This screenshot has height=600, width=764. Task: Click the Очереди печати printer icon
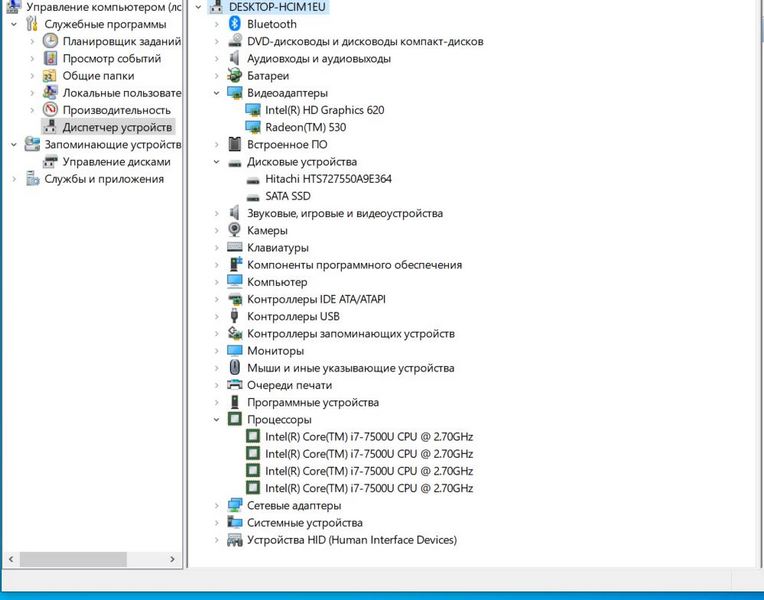pos(235,385)
